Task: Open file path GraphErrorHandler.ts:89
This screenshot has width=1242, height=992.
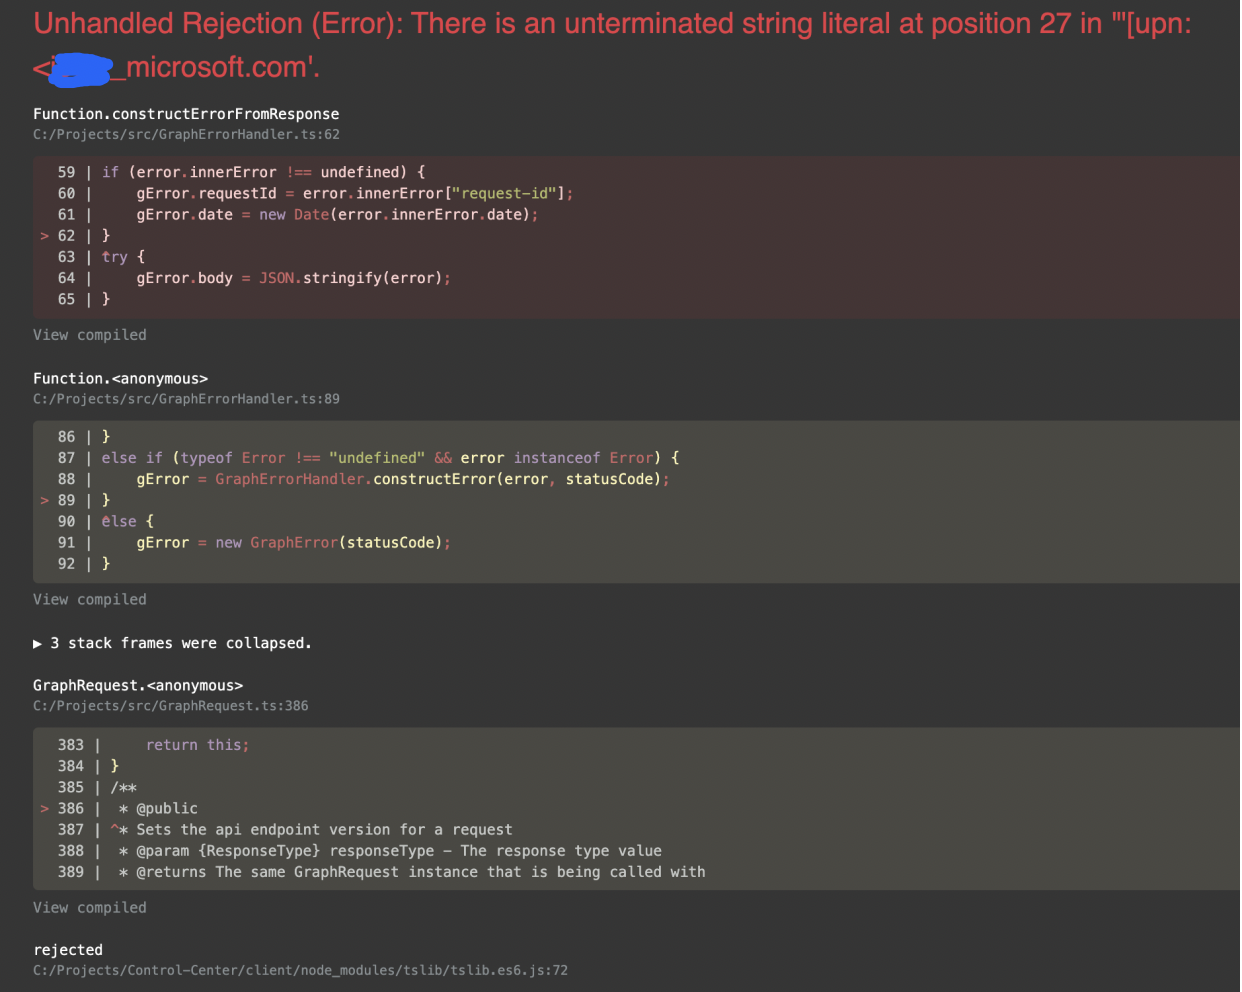Action: 186,398
